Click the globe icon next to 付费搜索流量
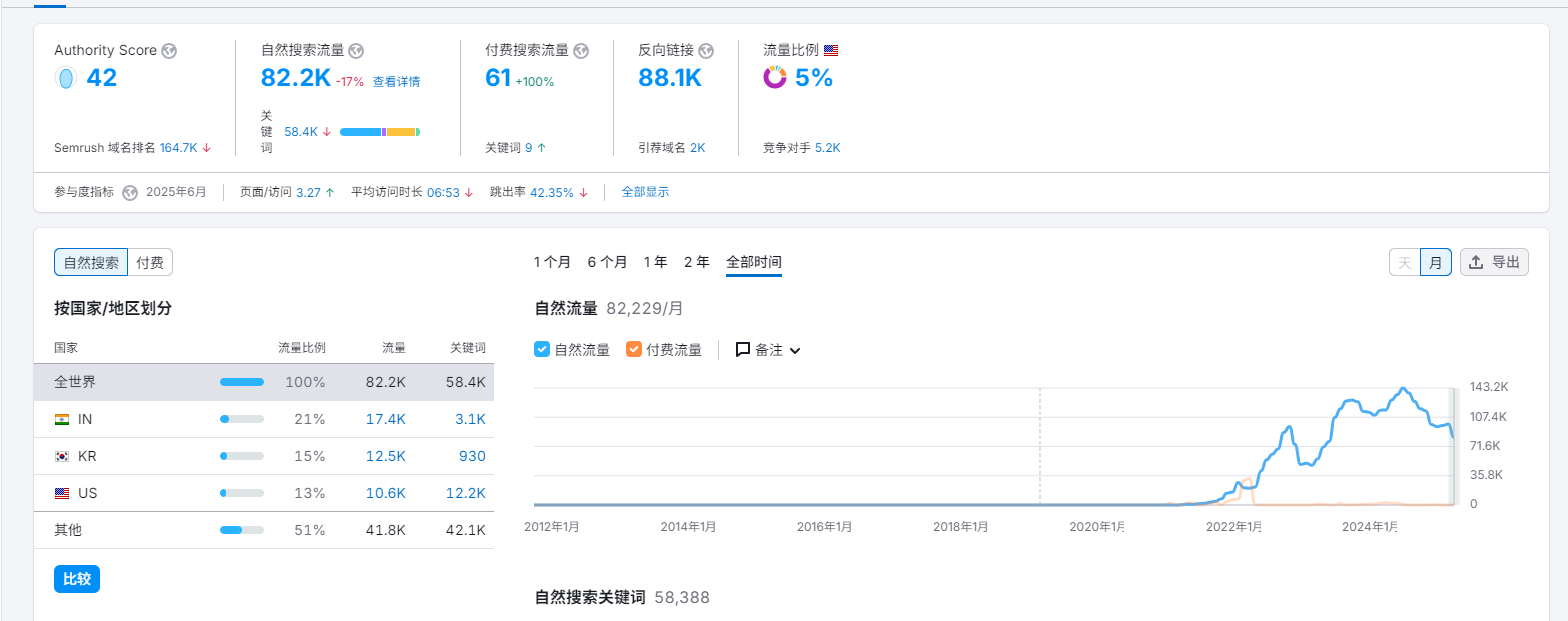This screenshot has width=1568, height=621. [x=581, y=51]
